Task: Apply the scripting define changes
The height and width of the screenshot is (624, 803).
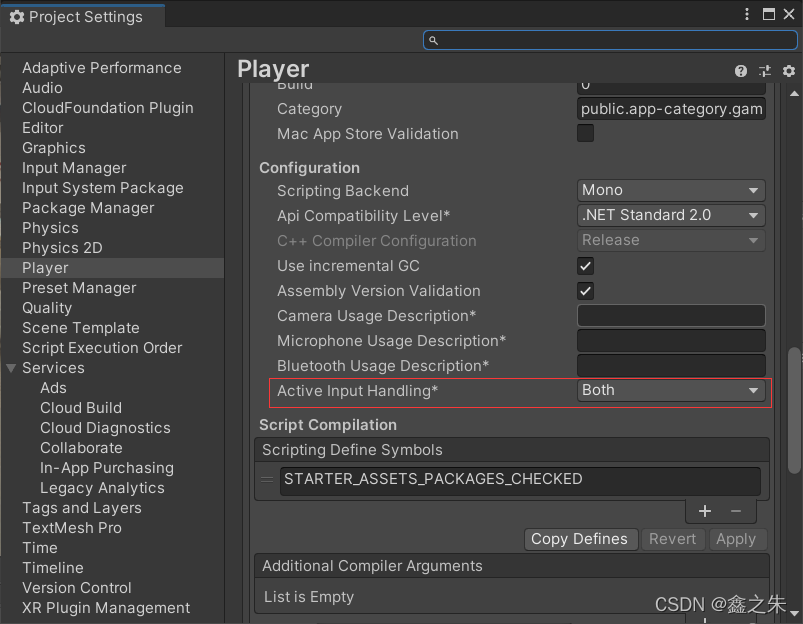Action: click(x=737, y=539)
